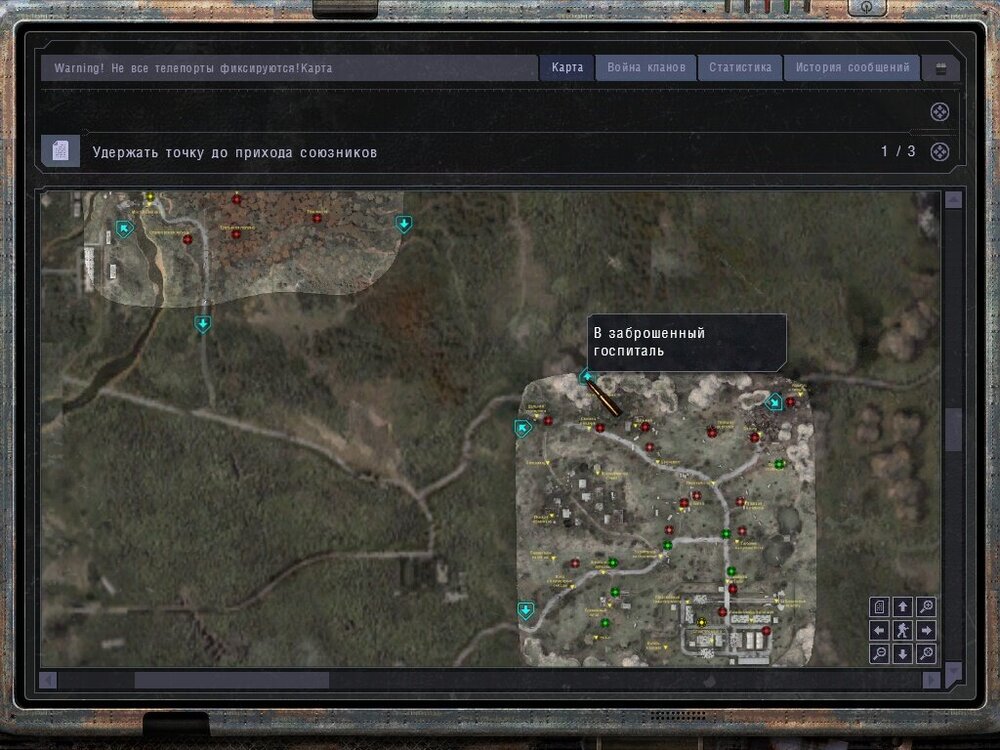The width and height of the screenshot is (1000, 750).
Task: Click the horizontal scrollbar right arrow
Action: (931, 680)
